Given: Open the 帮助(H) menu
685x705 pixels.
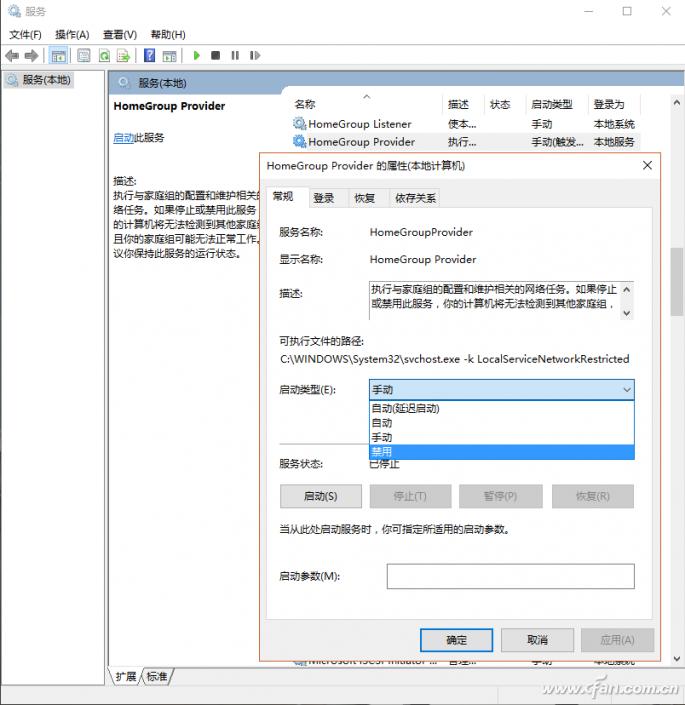Looking at the screenshot, I should (x=168, y=35).
